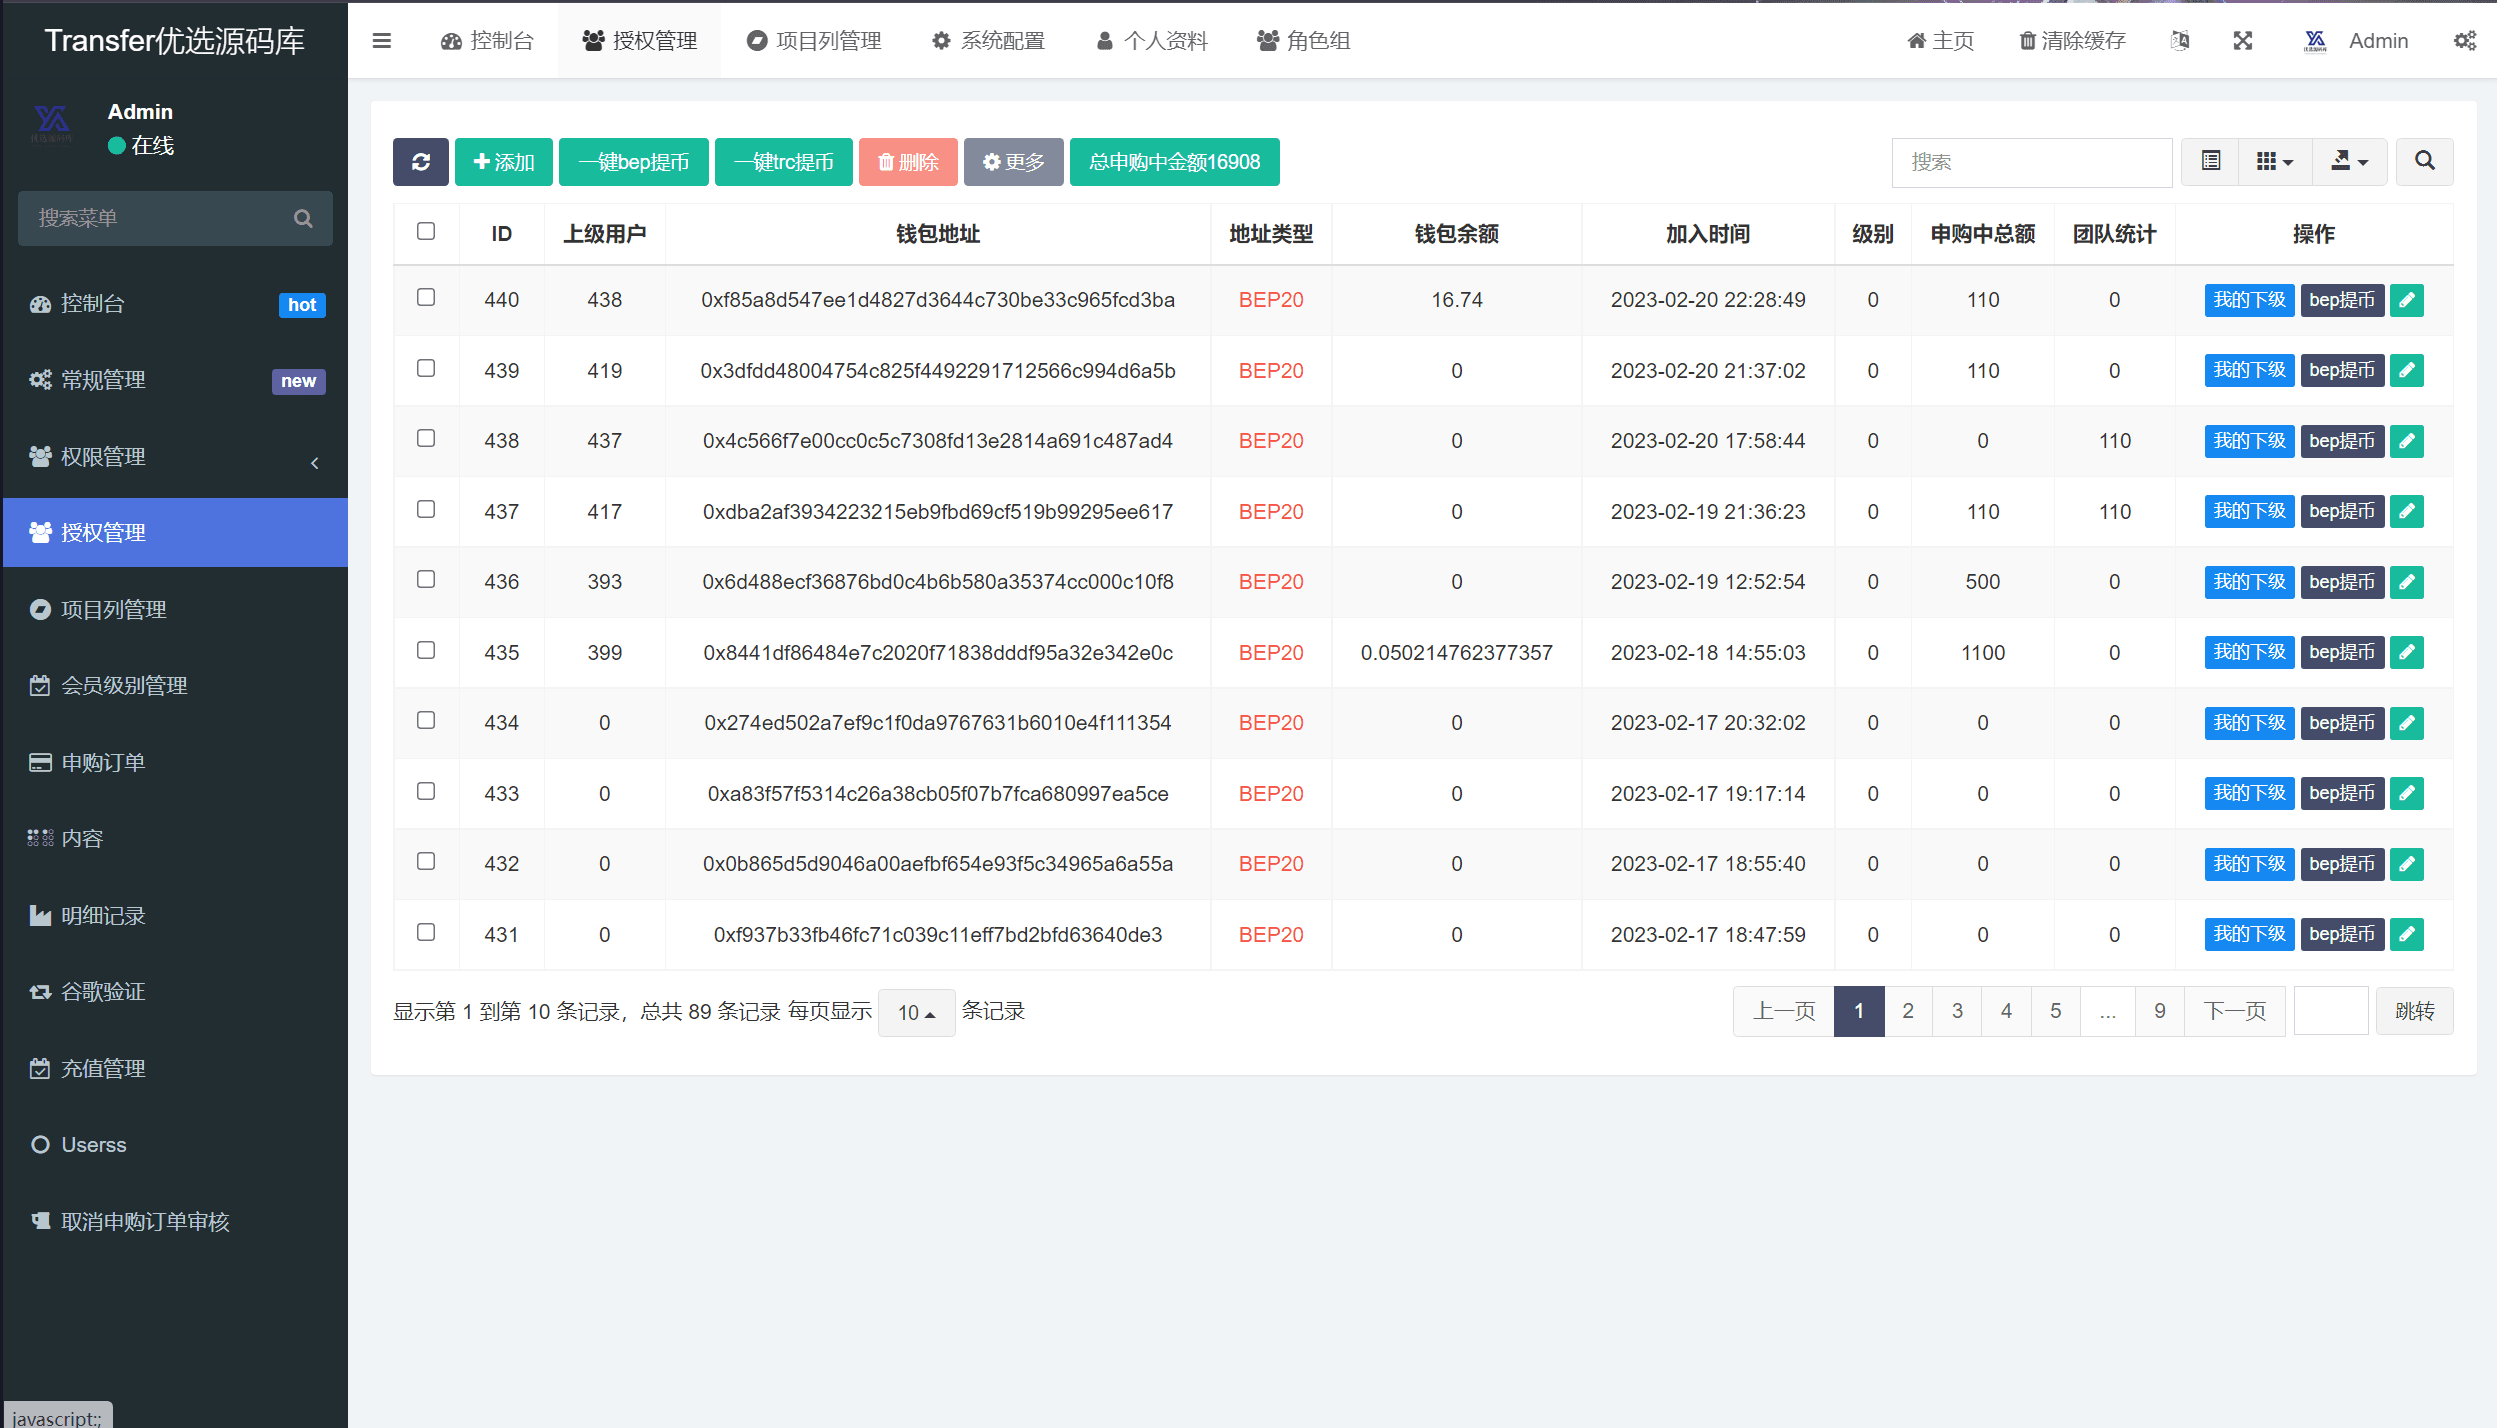Click the page jump number input field

point(2330,1011)
